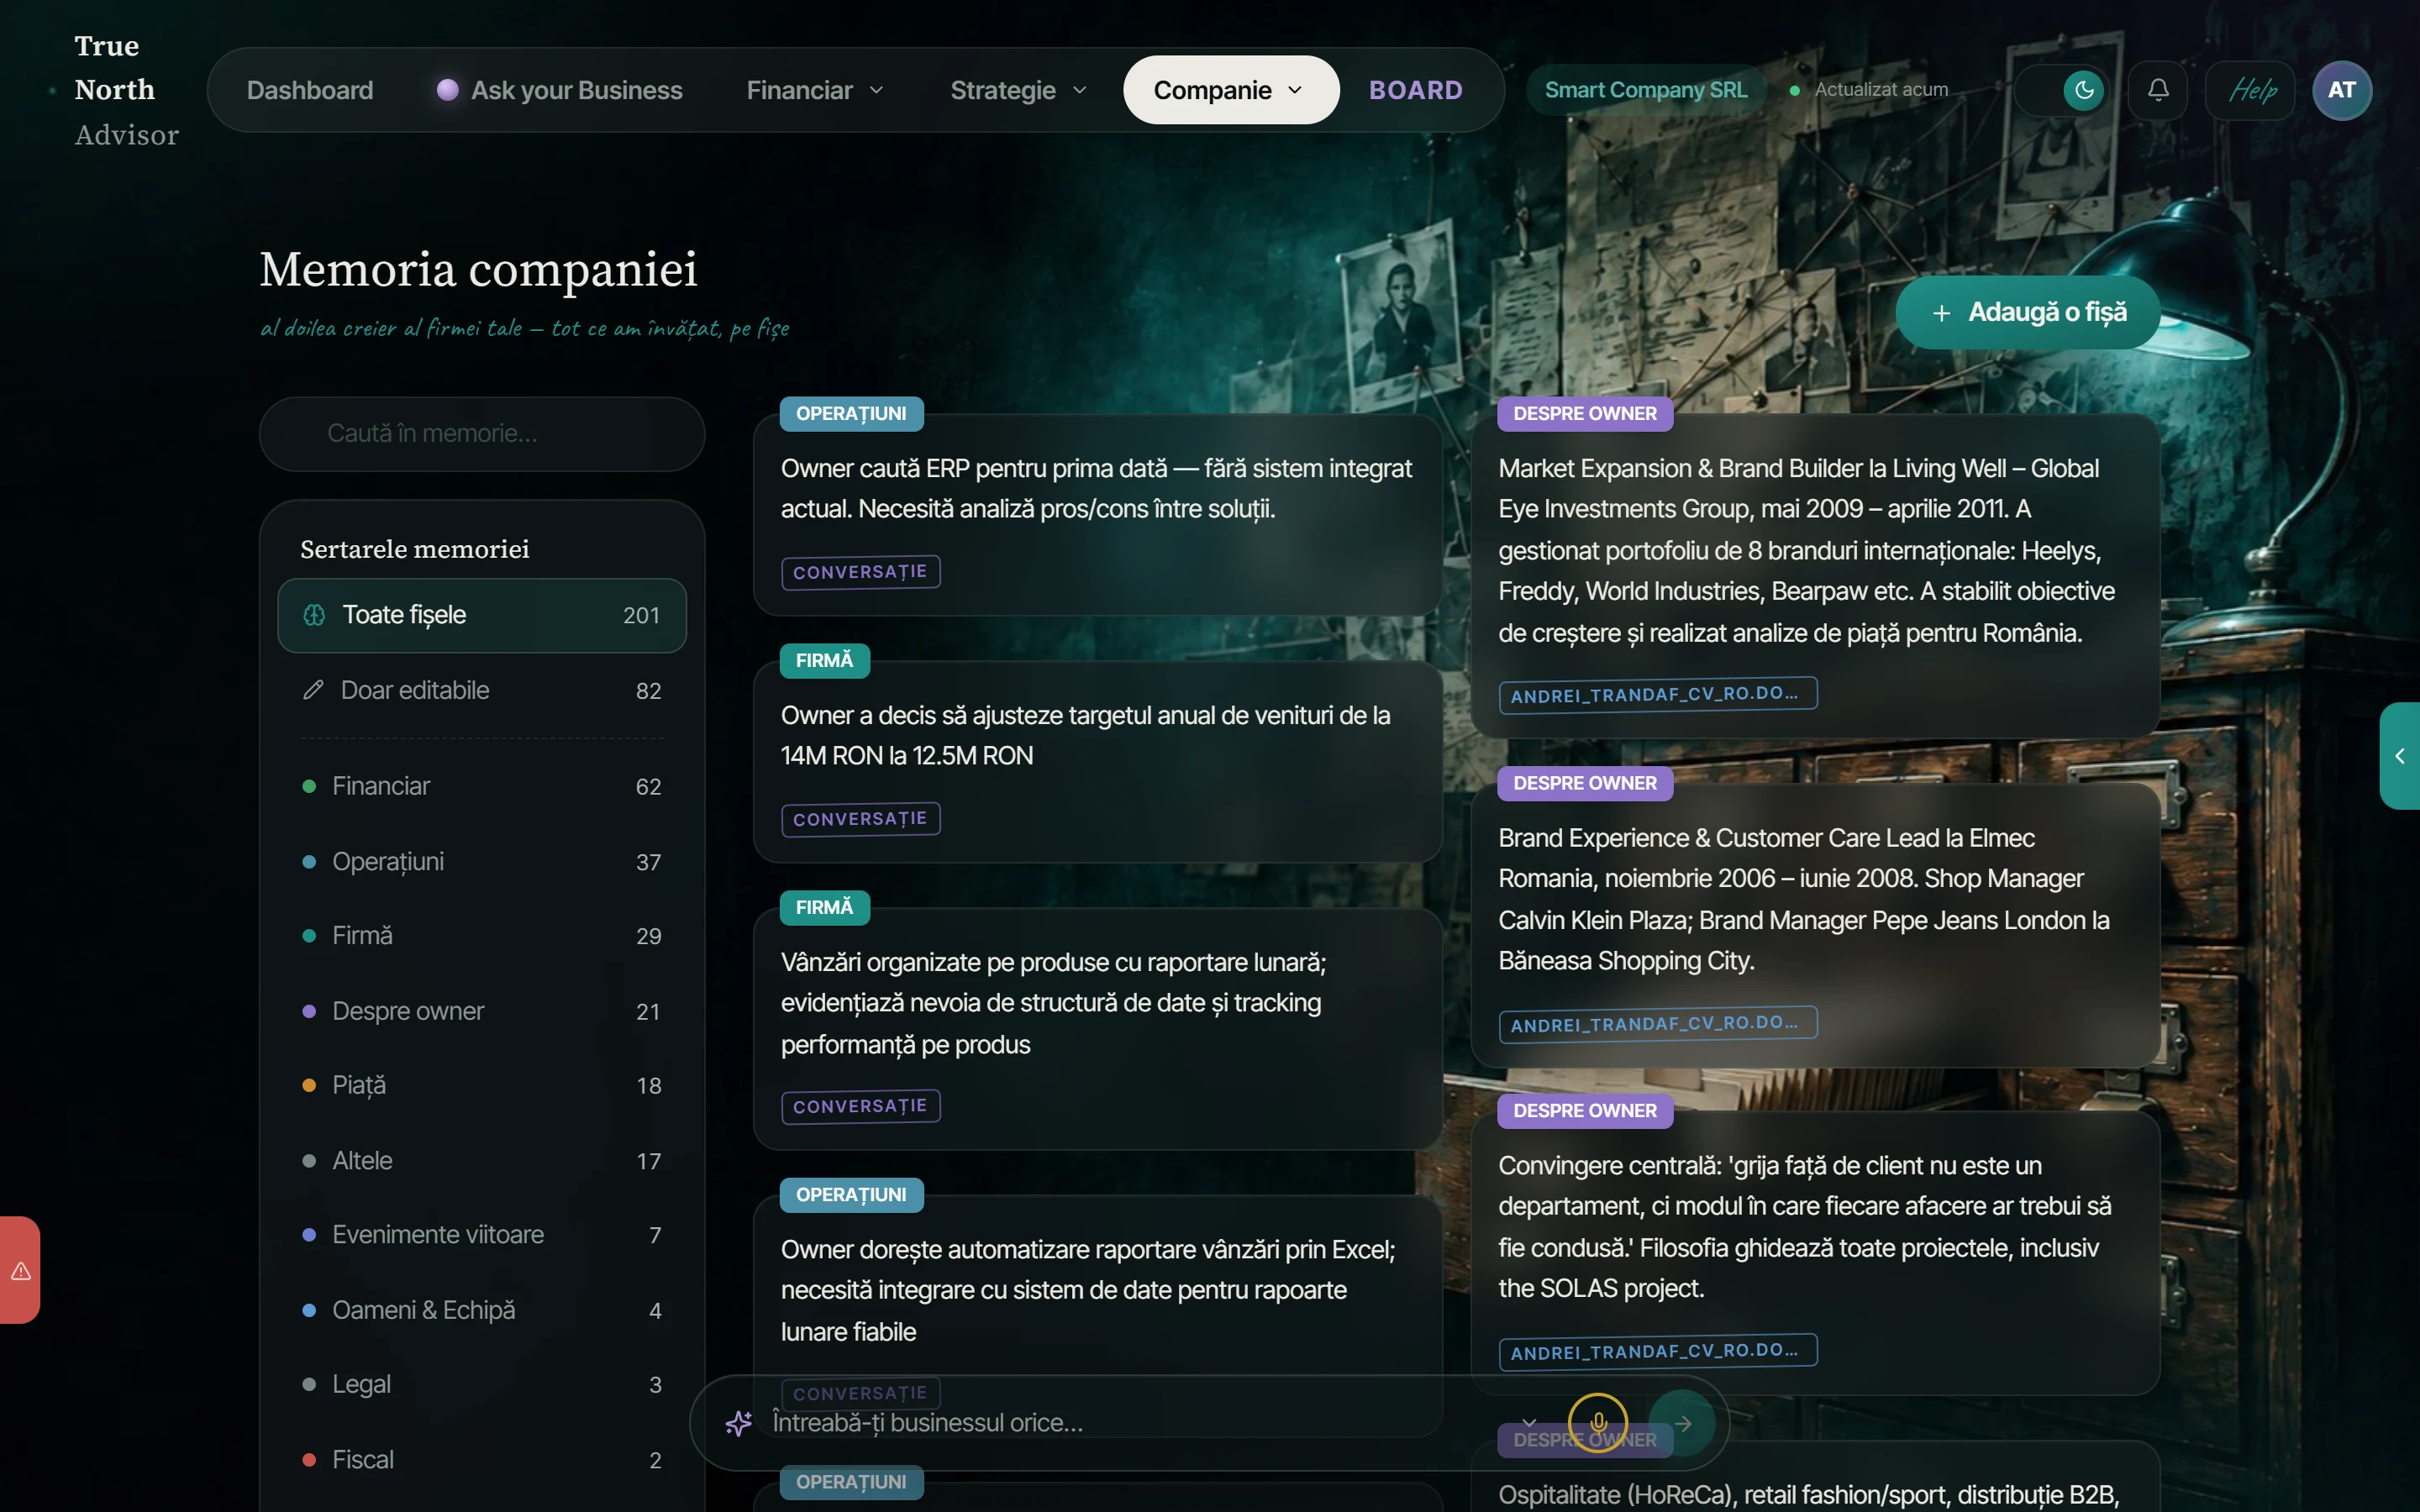Click the microphone voice input icon

1597,1422
